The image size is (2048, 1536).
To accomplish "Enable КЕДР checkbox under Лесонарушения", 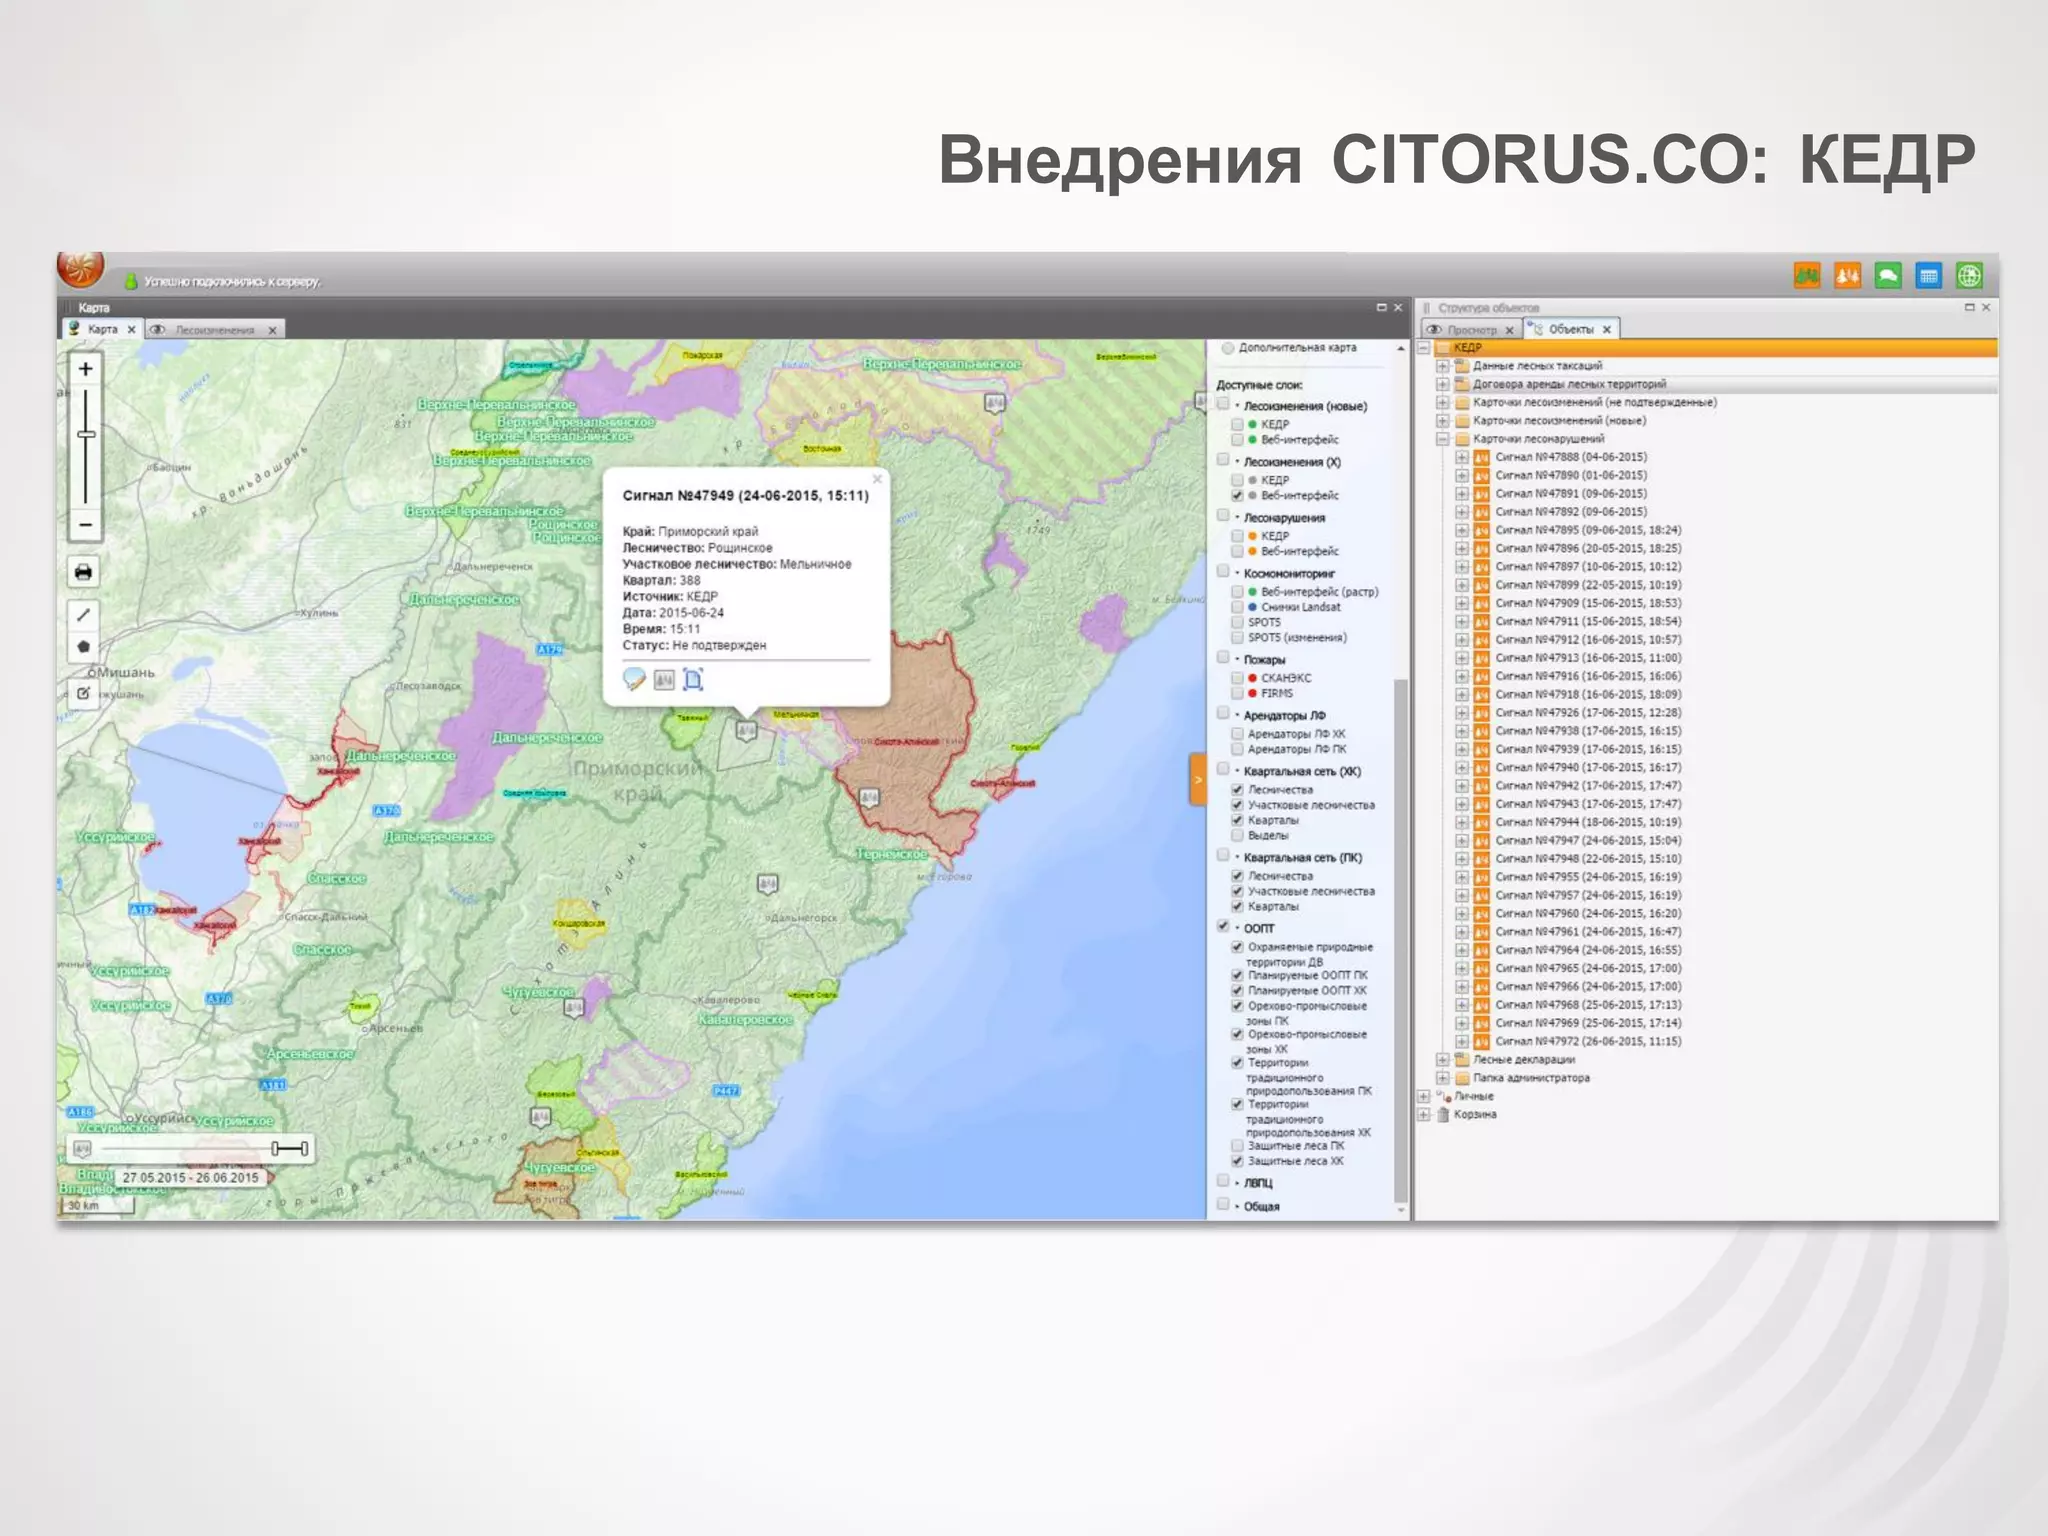I will point(1238,536).
